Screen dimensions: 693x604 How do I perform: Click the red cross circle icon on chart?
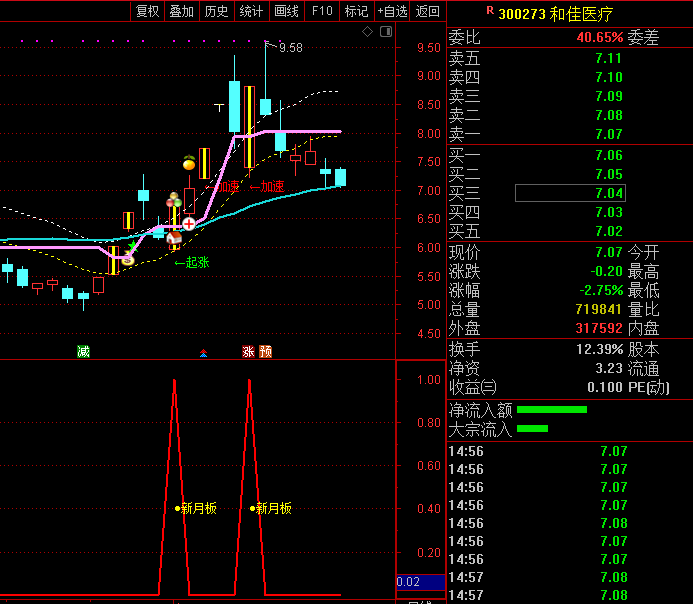pos(189,223)
